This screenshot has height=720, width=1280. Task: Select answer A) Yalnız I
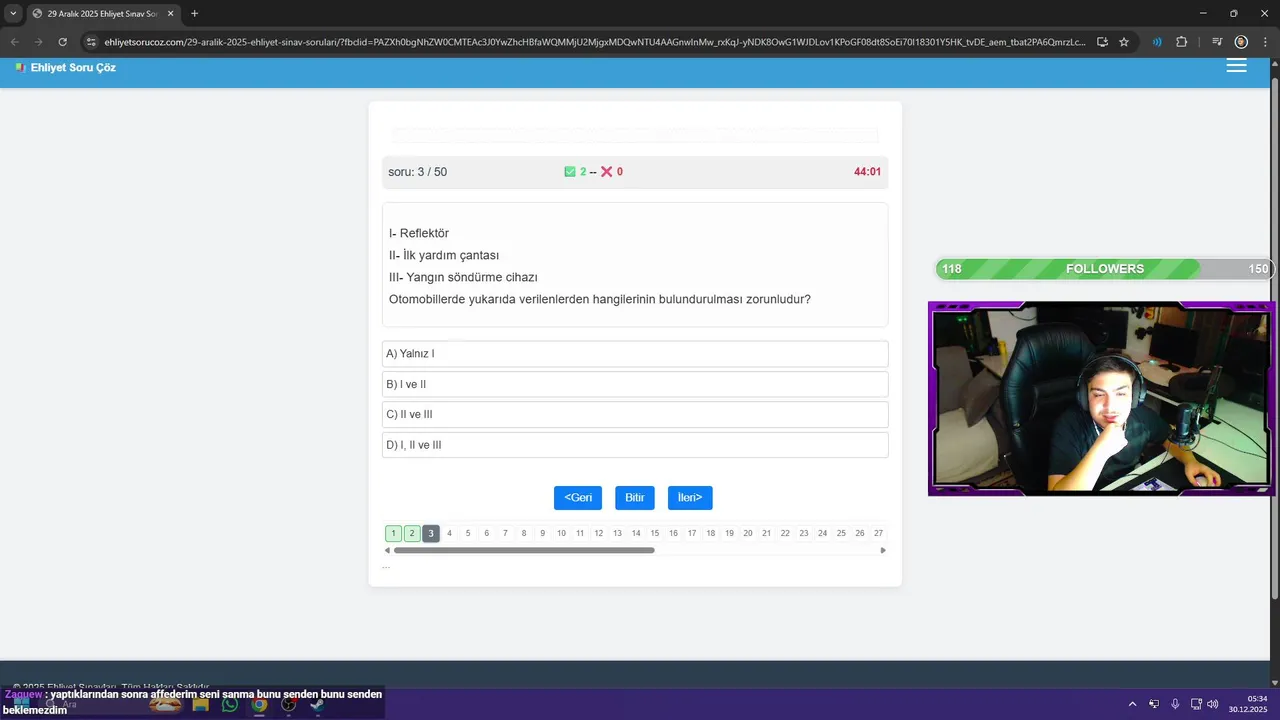[x=635, y=354]
